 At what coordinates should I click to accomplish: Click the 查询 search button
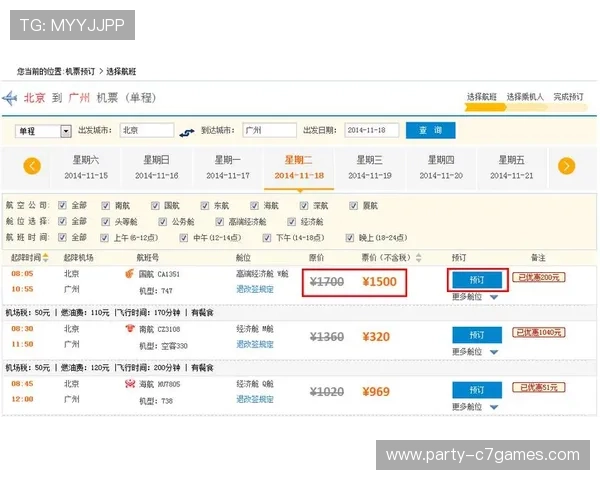(430, 130)
